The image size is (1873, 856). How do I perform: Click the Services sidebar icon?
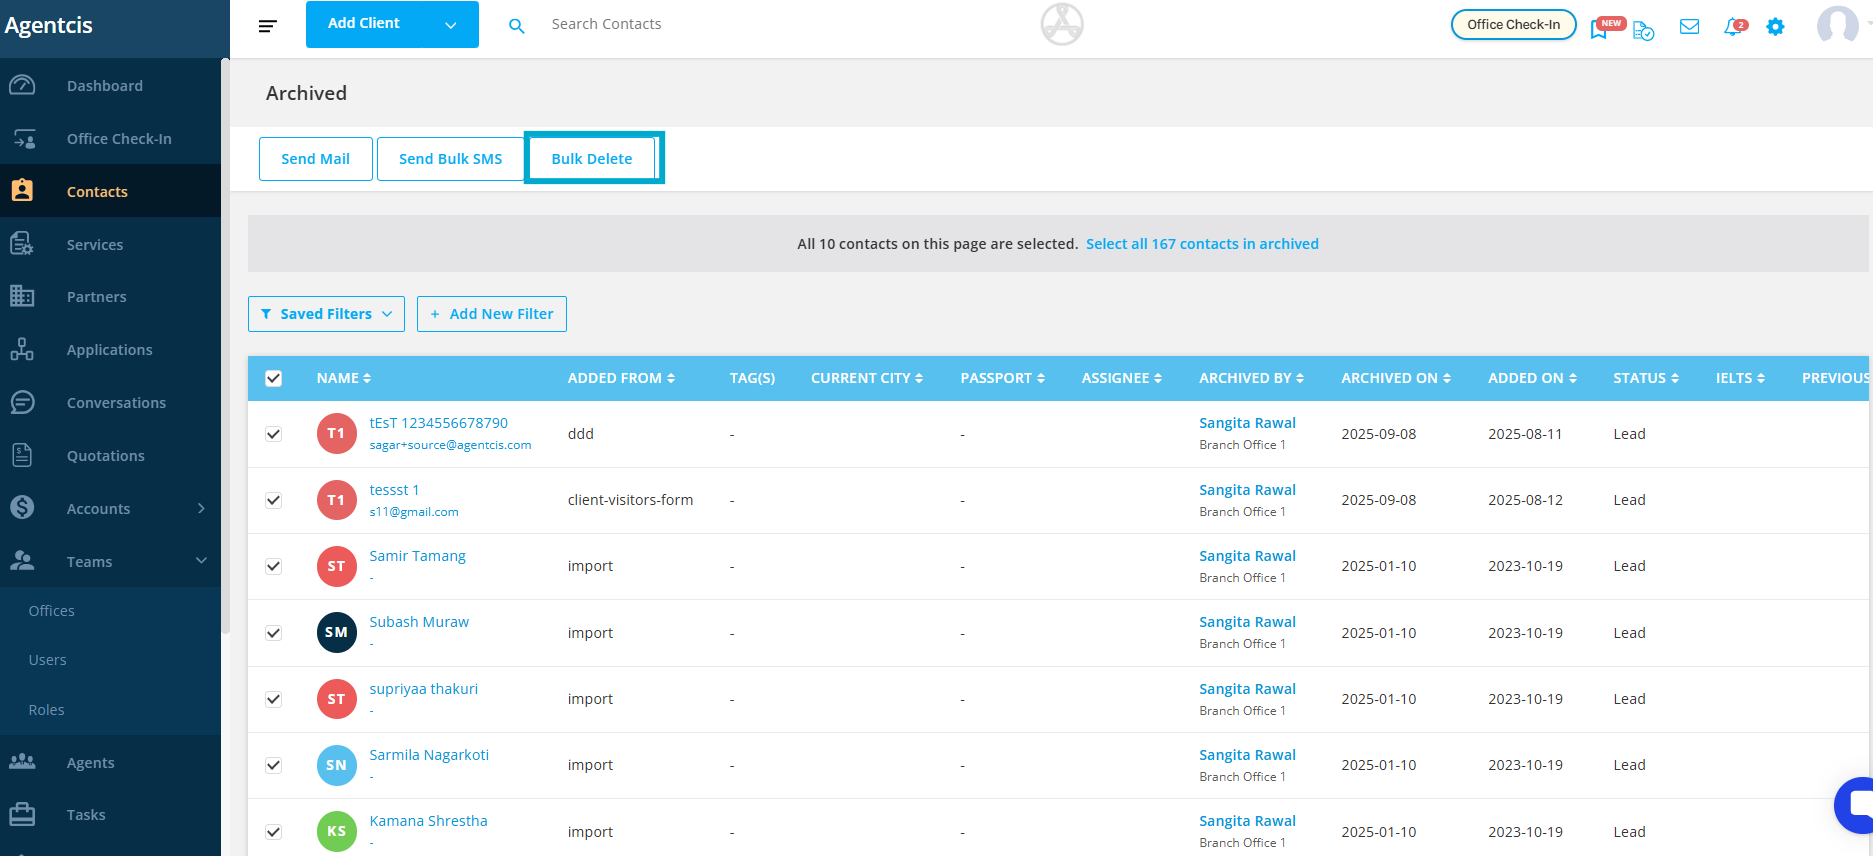click(22, 244)
